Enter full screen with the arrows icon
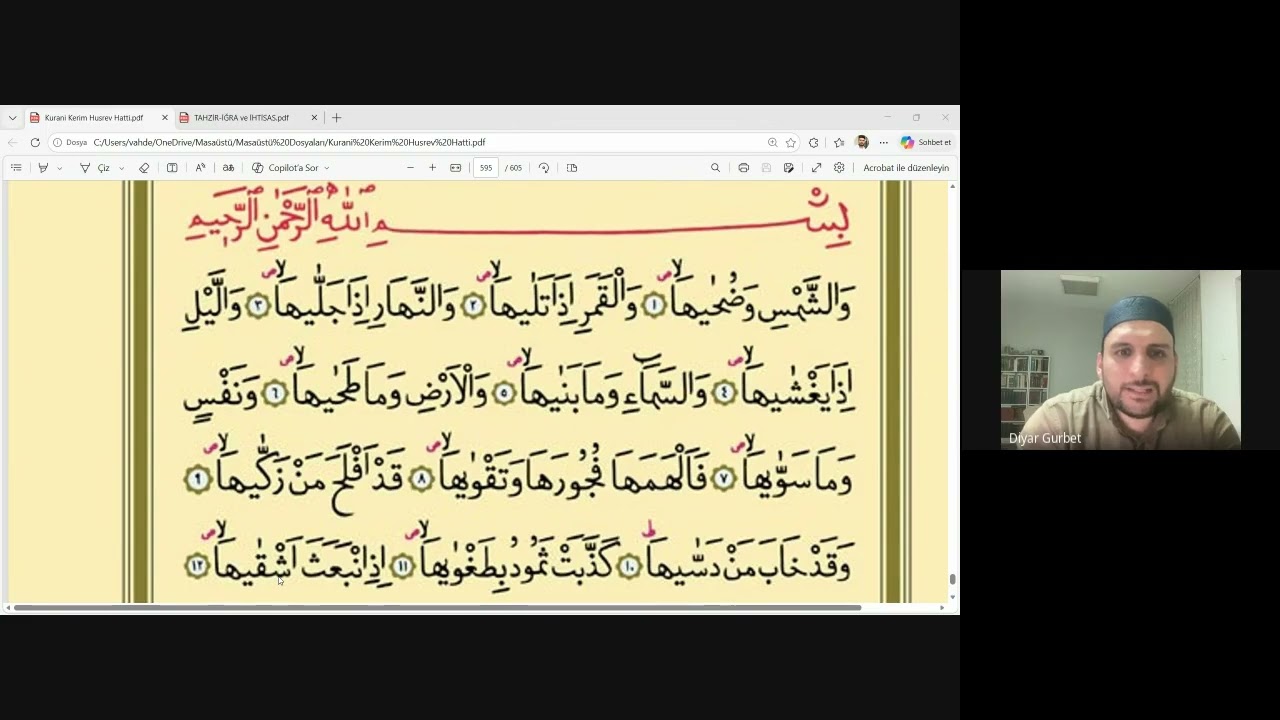Viewport: 1280px width, 720px height. coord(816,168)
